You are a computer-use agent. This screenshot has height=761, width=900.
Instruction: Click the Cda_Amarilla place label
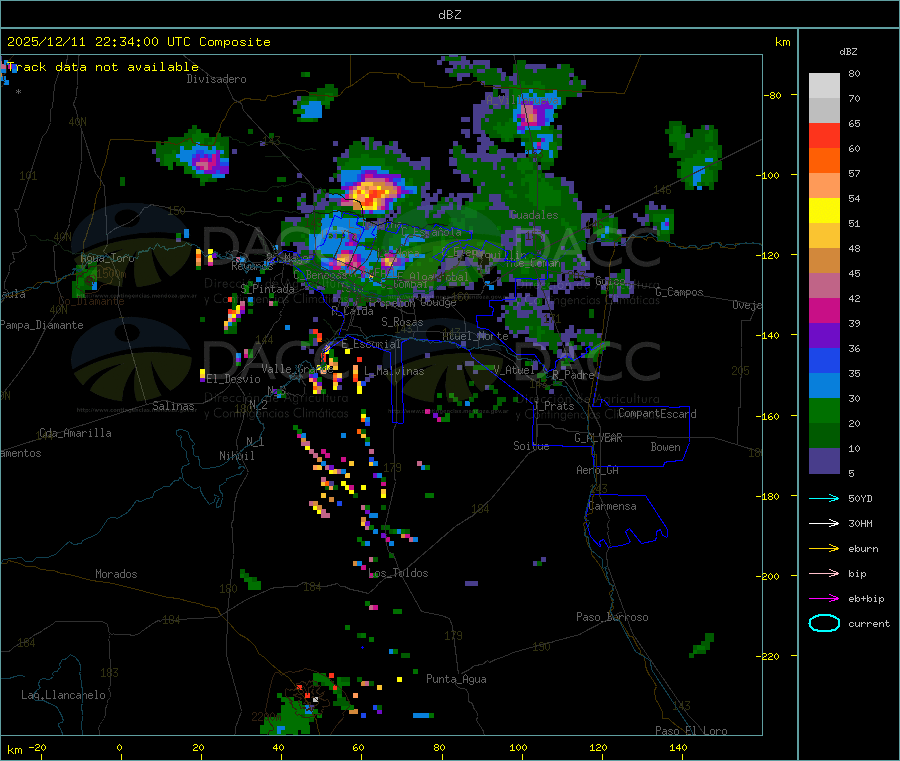point(75,433)
